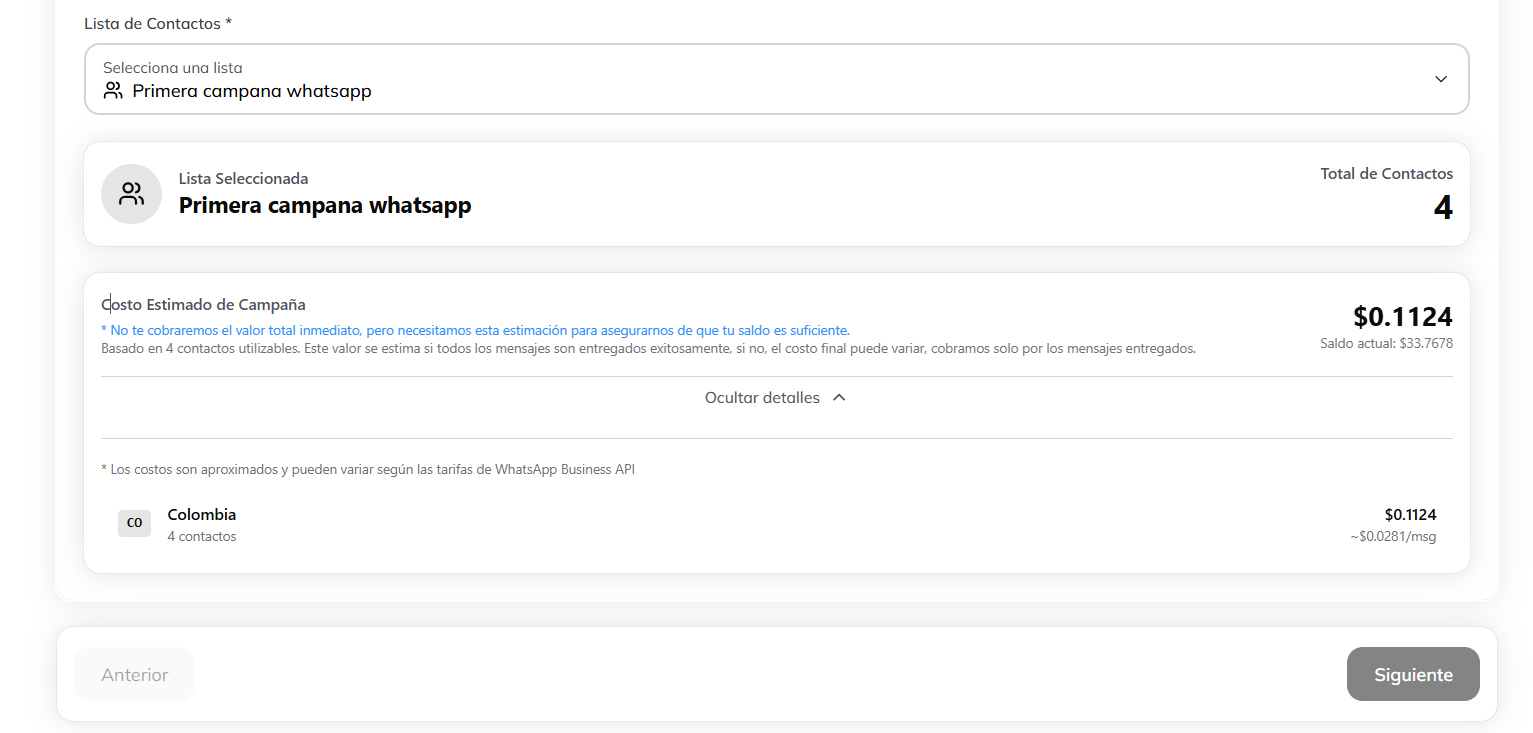This screenshot has height=733, width=1533.
Task: Open the 'Selecciona una lista' dropdown
Action: point(776,79)
